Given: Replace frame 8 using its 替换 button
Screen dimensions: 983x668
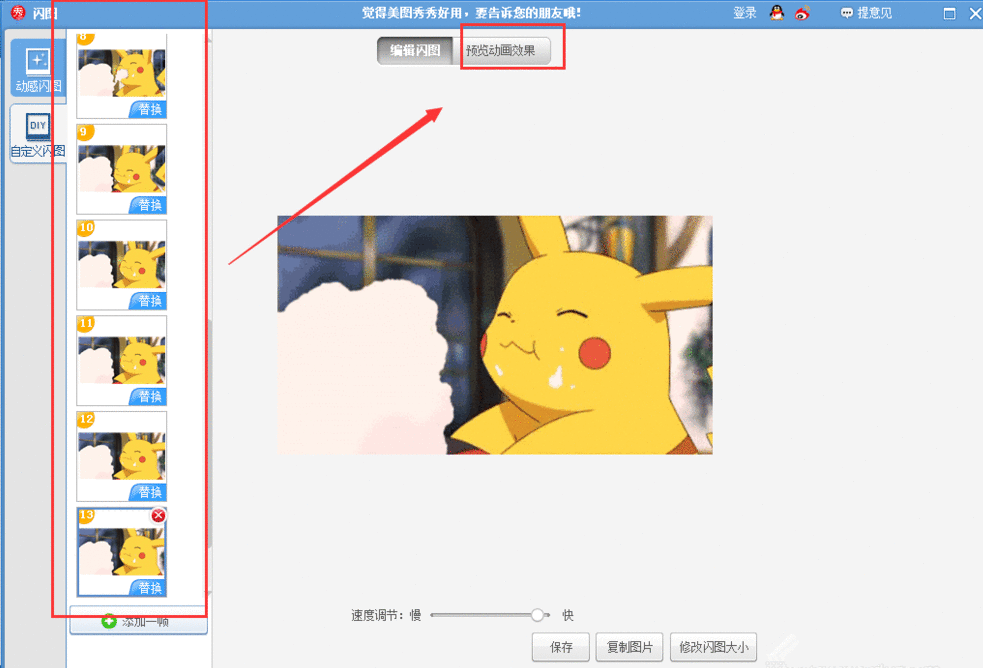Looking at the screenshot, I should point(147,109).
